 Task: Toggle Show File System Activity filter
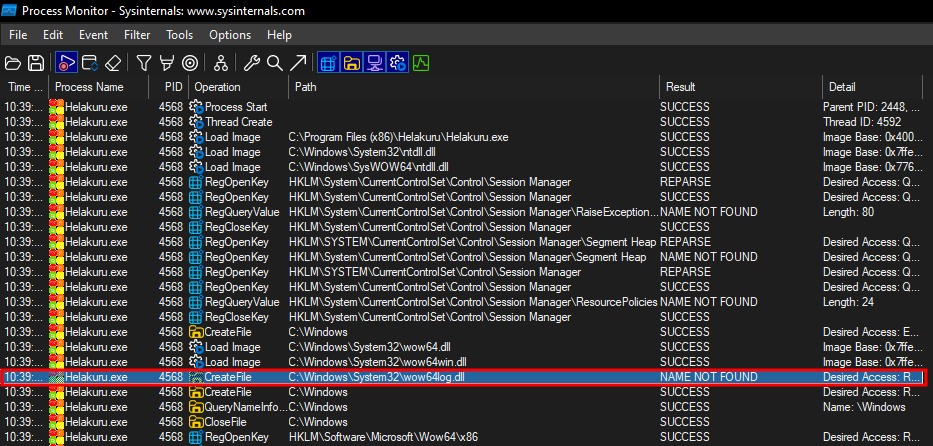click(352, 62)
